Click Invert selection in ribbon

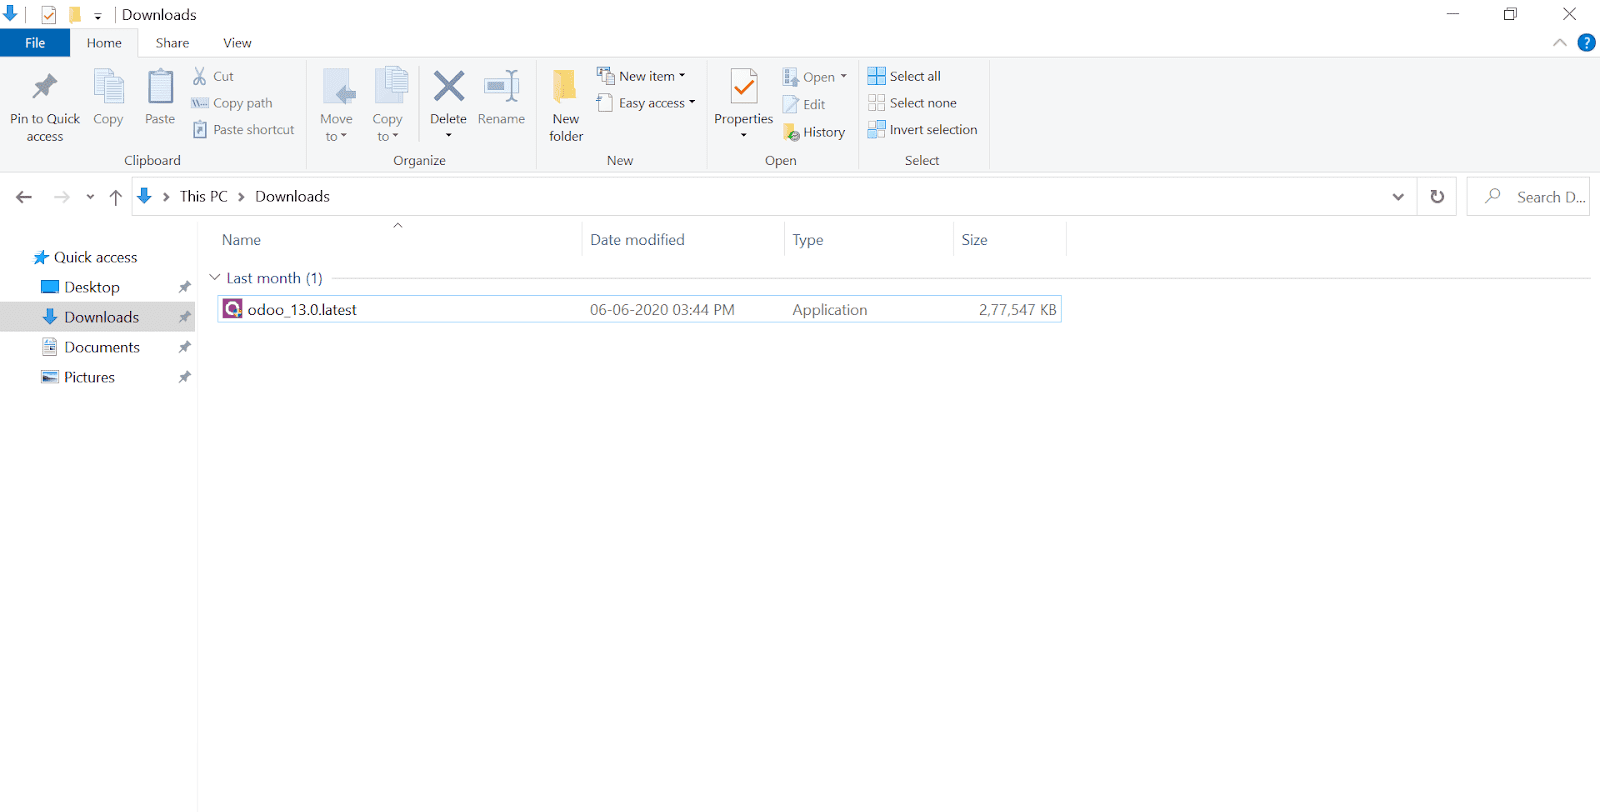[922, 130]
